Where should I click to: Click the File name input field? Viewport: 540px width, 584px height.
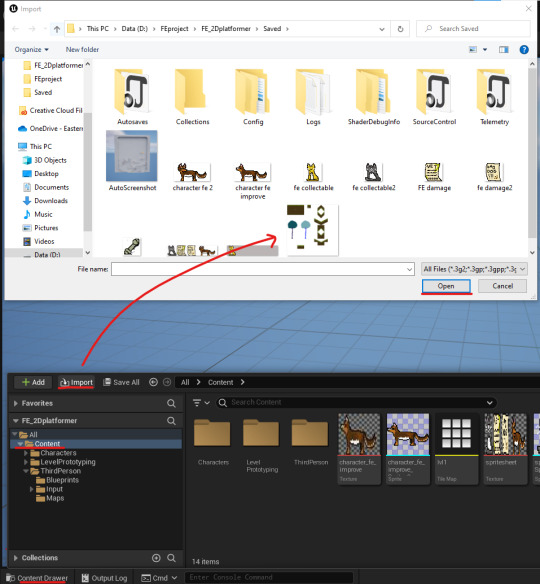258,269
